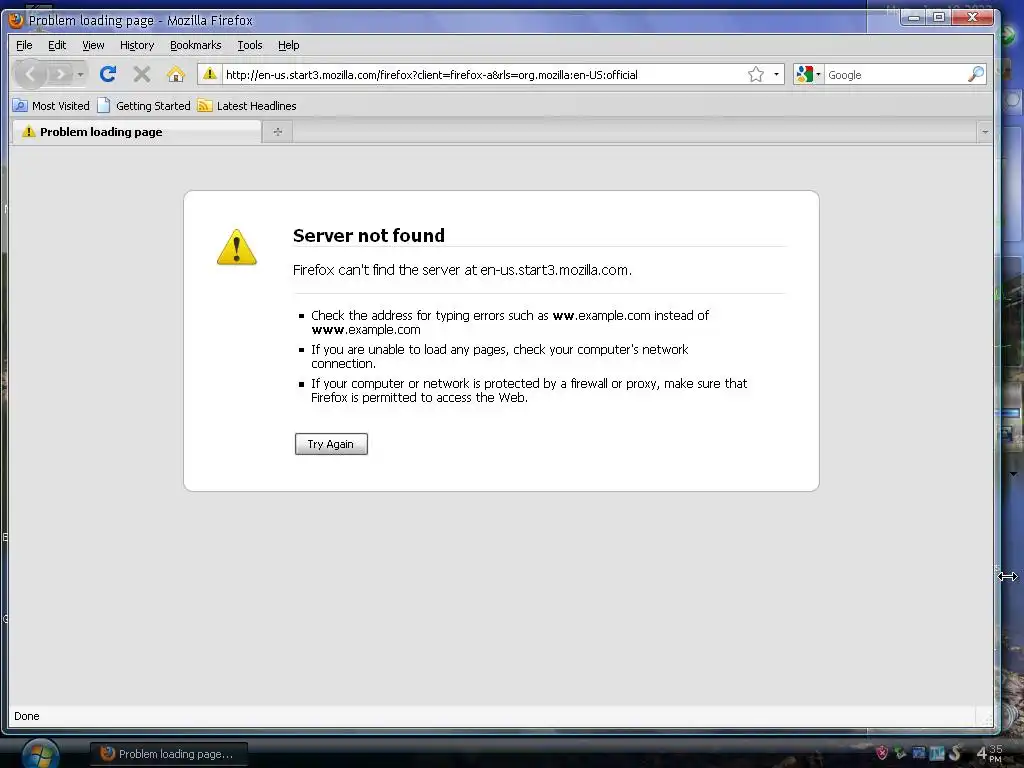Click the teal square tray icon
The width and height of the screenshot is (1024, 768).
pyautogui.click(x=937, y=753)
